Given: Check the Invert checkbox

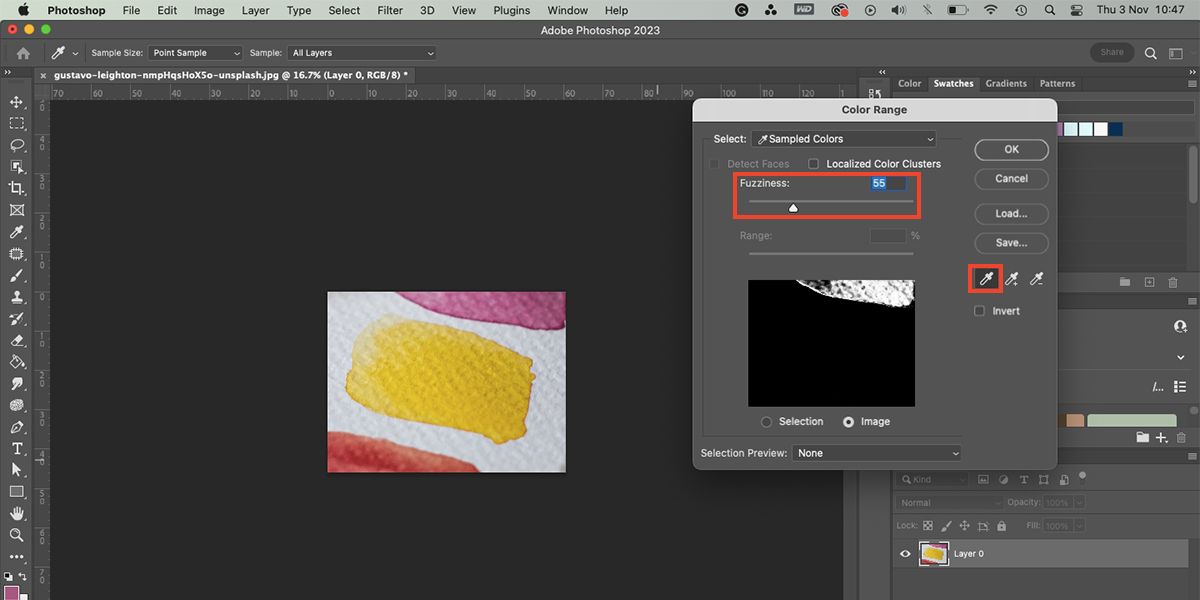Looking at the screenshot, I should [981, 311].
